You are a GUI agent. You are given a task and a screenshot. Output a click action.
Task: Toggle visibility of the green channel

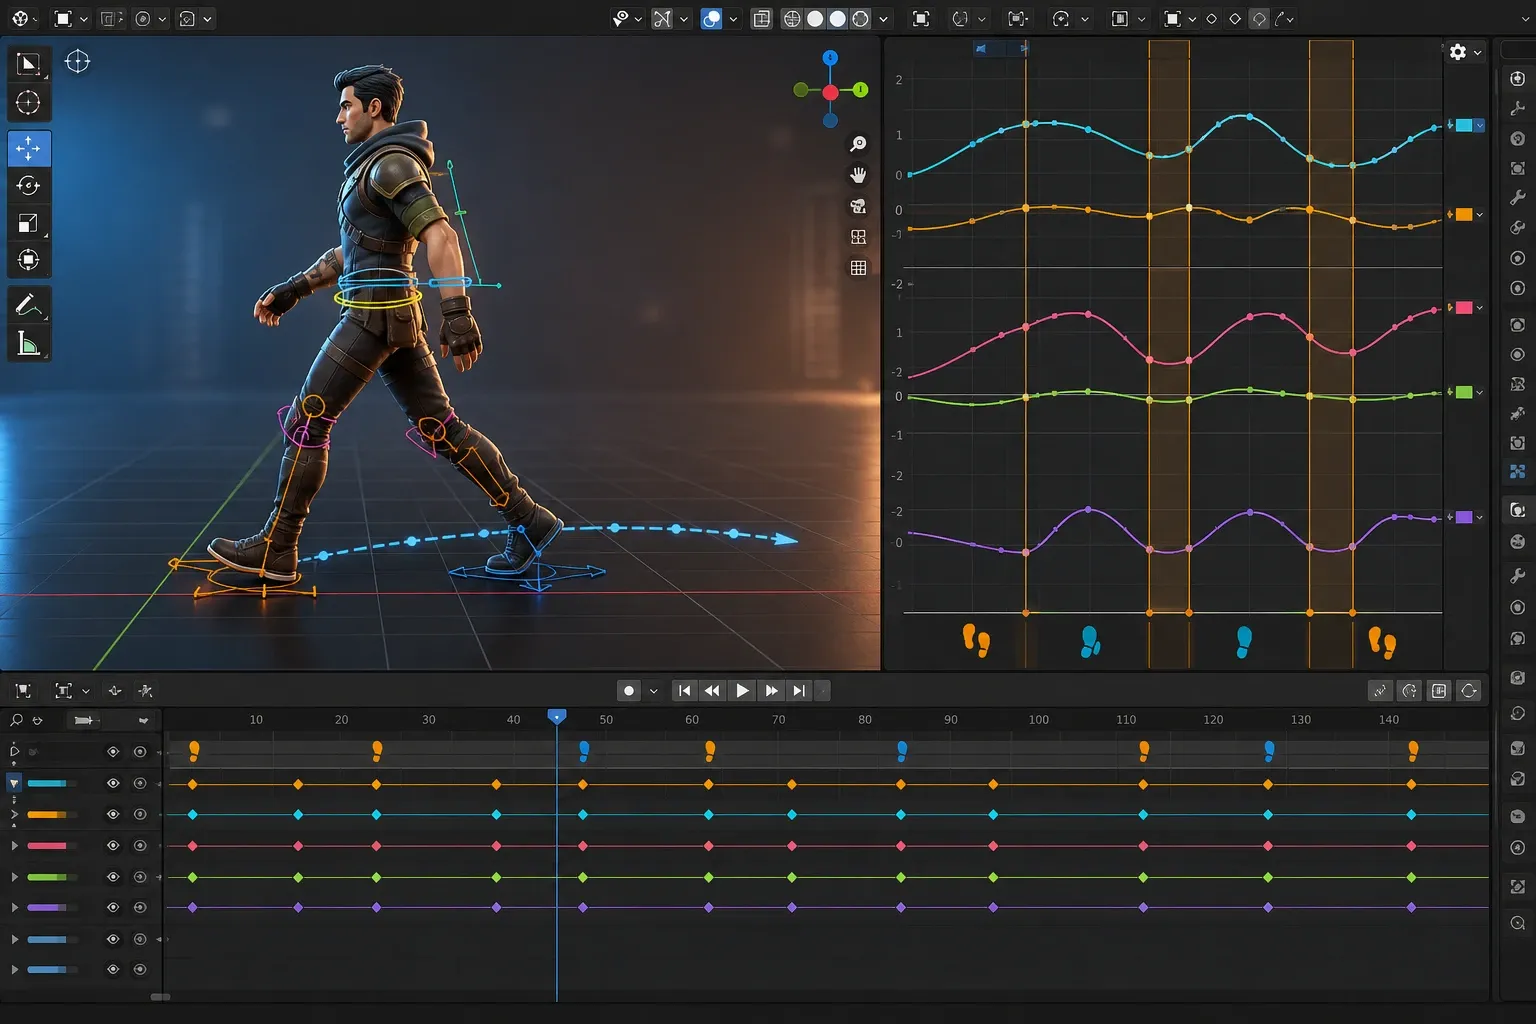[x=113, y=877]
